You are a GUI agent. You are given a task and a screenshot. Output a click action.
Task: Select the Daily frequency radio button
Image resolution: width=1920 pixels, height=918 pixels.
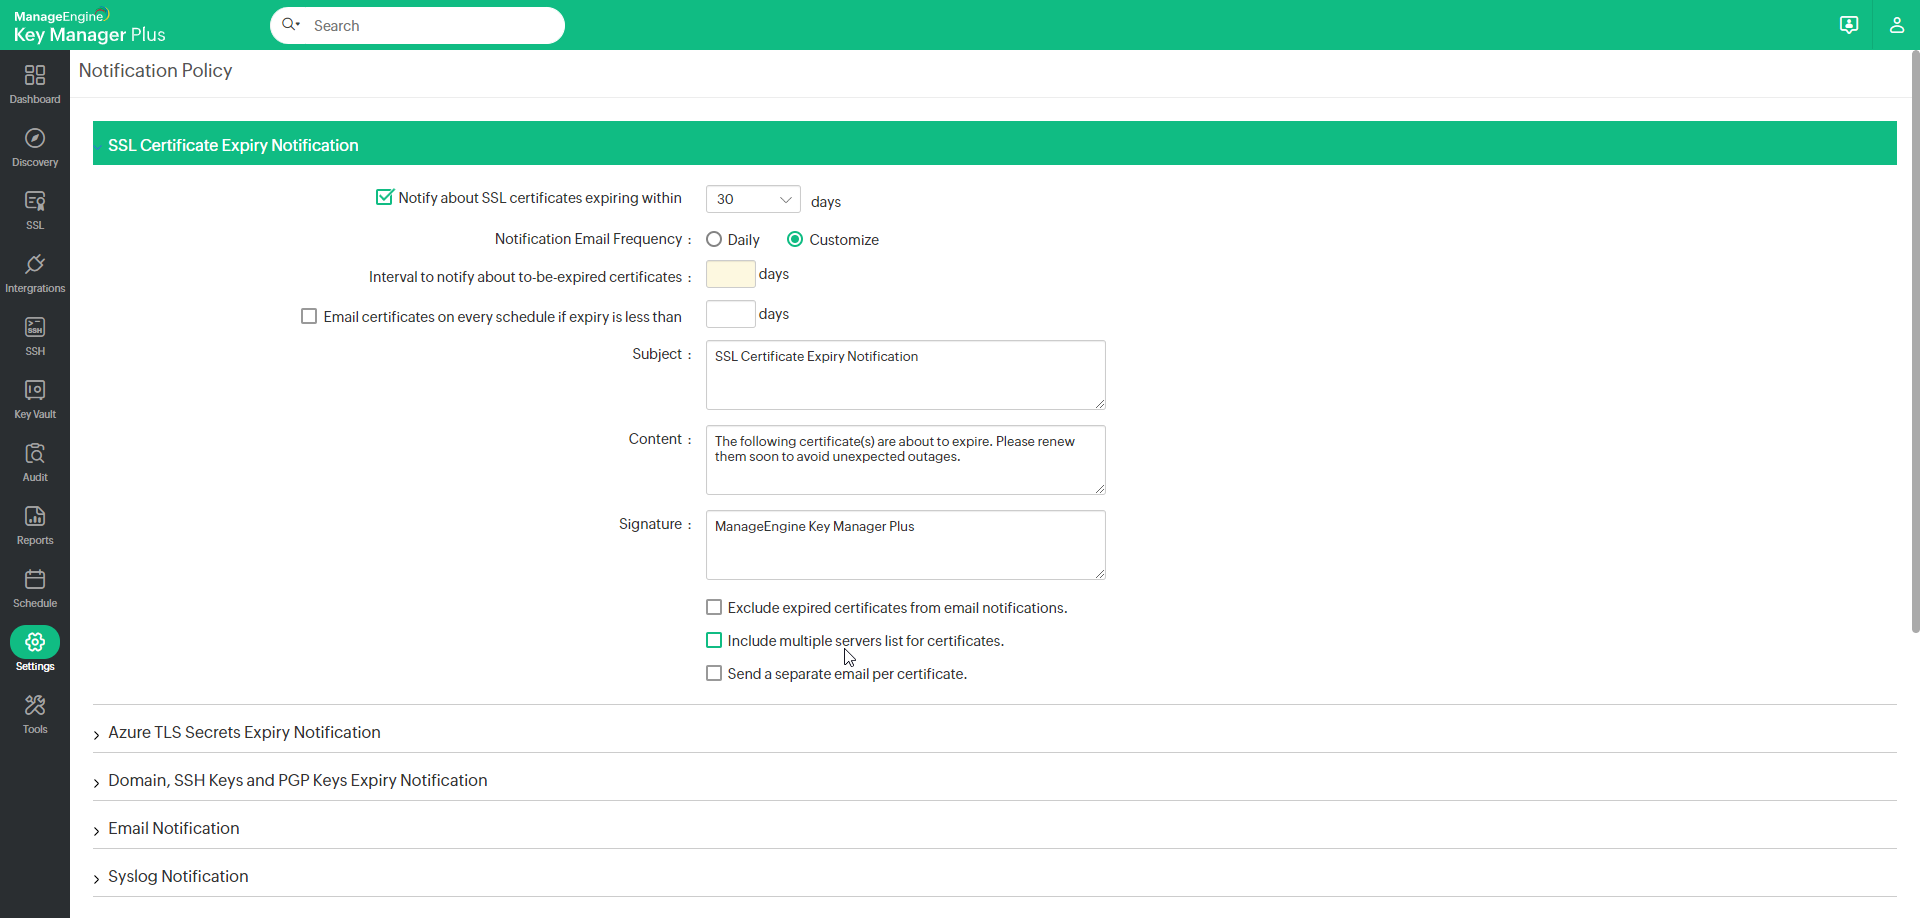714,239
